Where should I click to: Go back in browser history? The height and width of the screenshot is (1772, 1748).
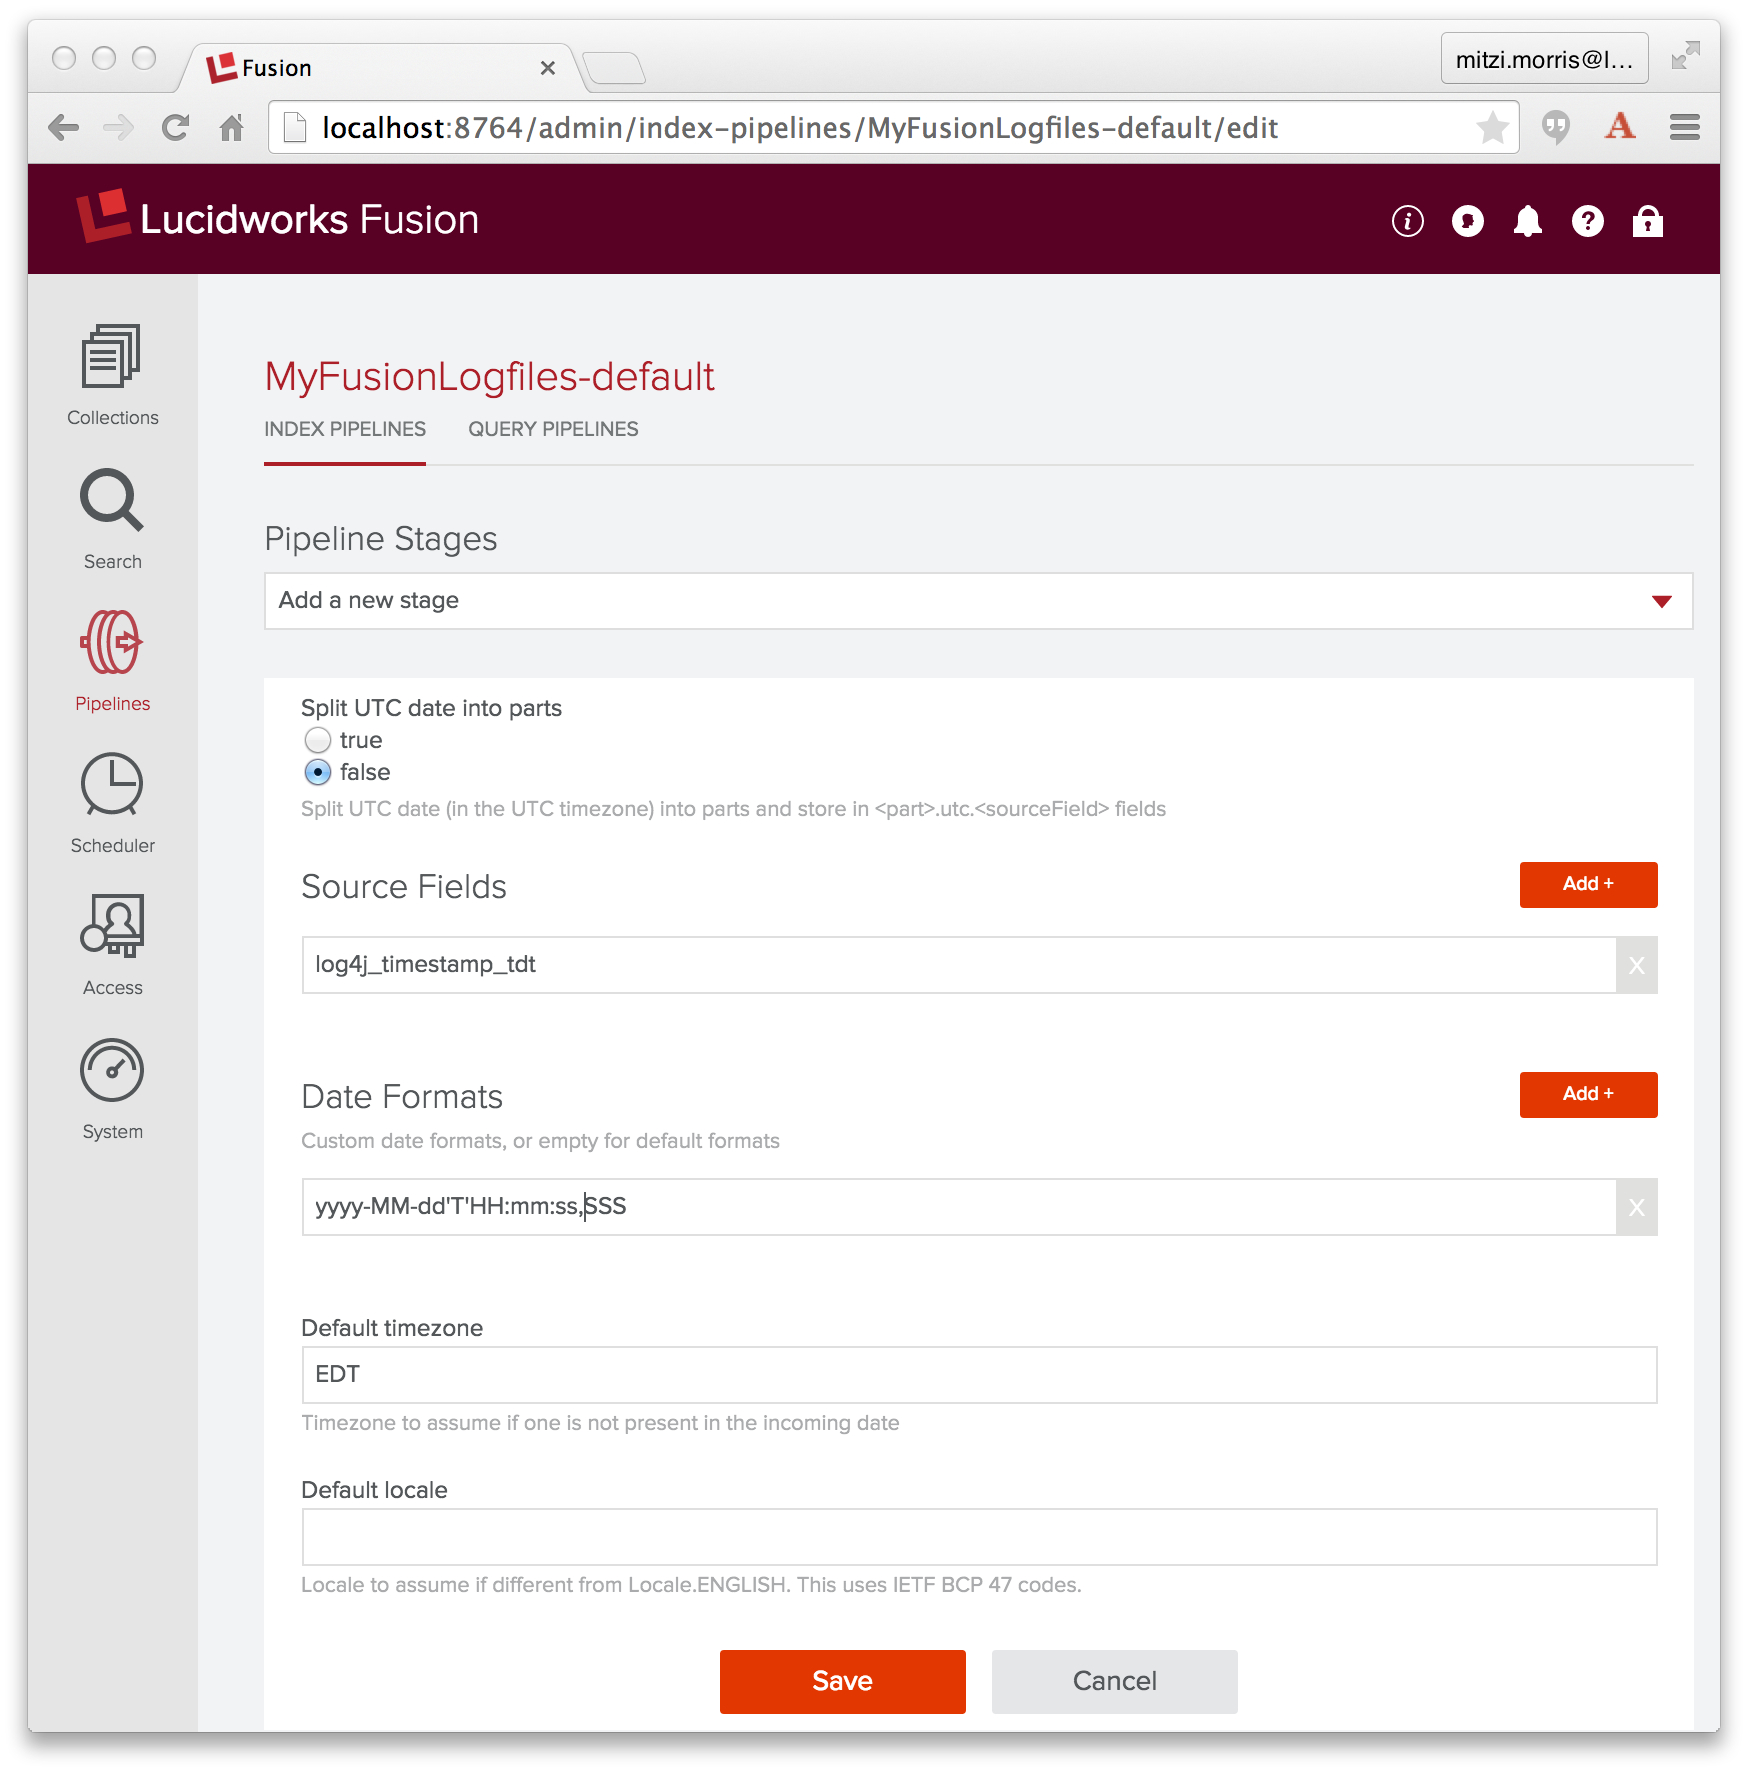click(x=63, y=128)
